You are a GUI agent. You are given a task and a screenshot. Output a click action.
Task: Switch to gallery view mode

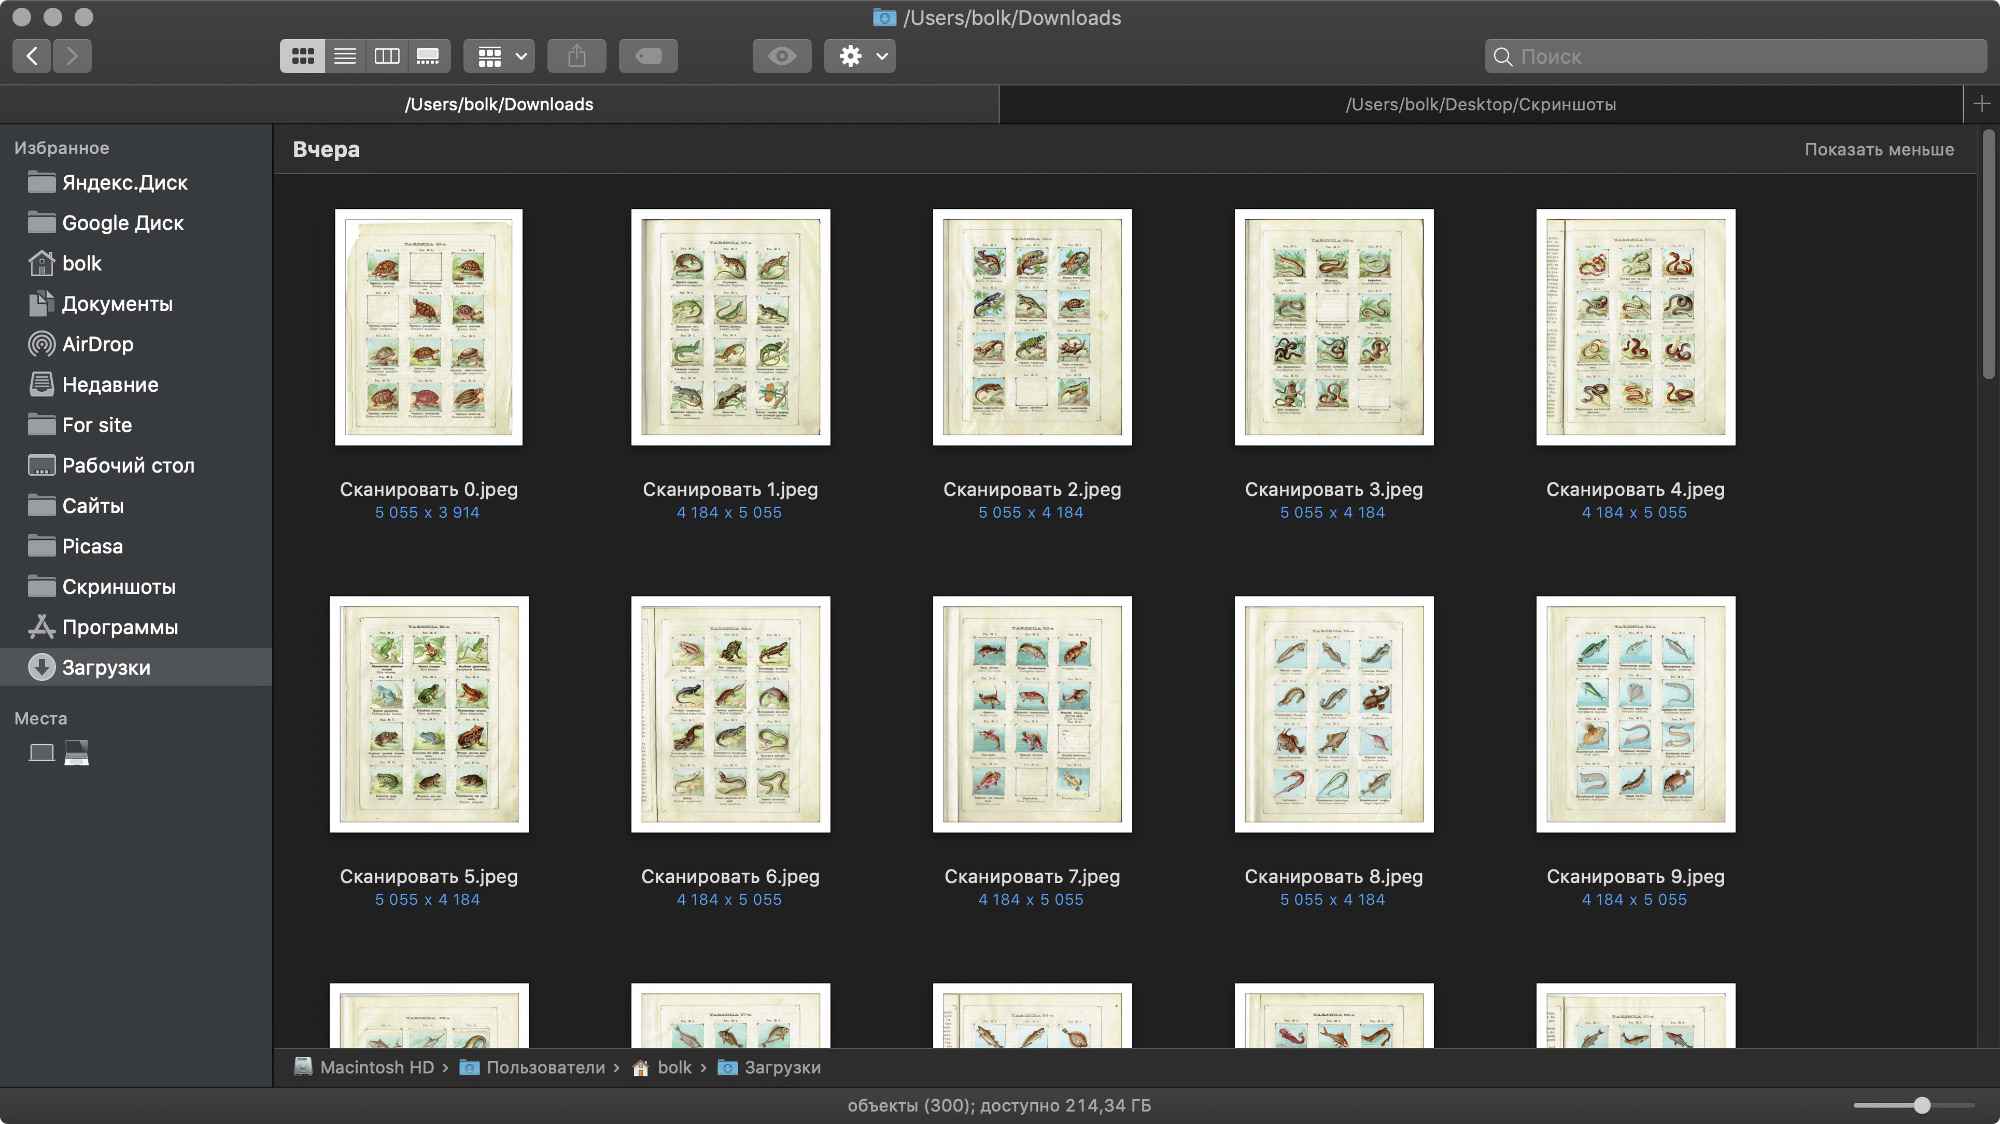coord(429,56)
